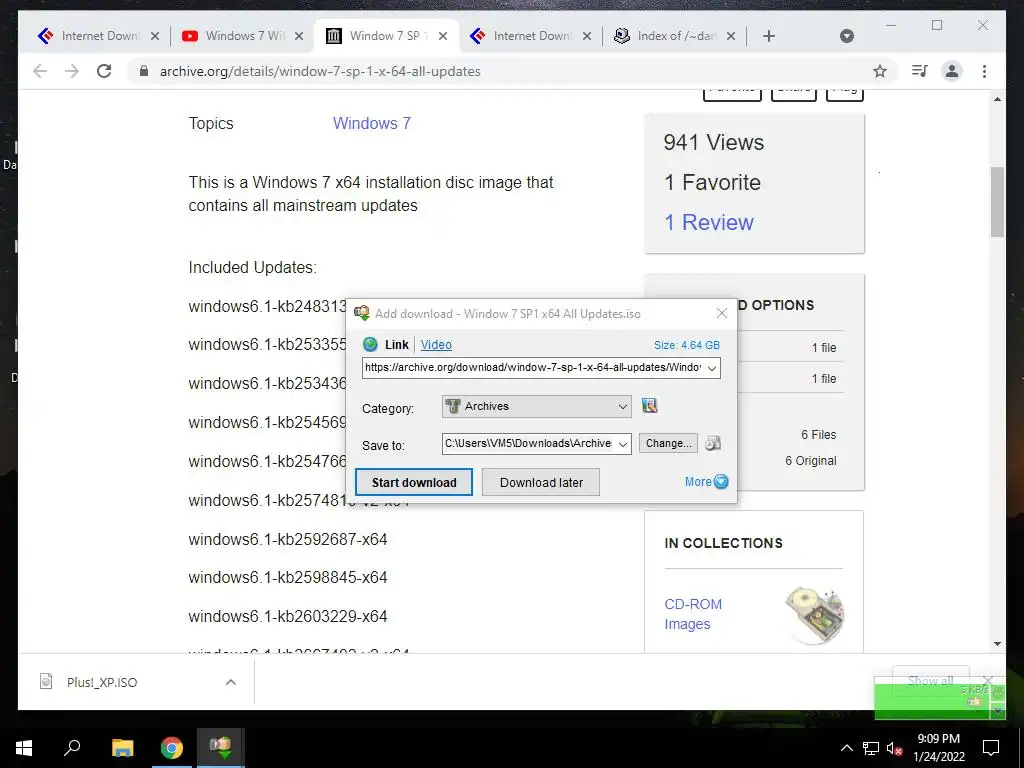Open the Chrome profile avatar
1024x768 pixels.
click(952, 71)
